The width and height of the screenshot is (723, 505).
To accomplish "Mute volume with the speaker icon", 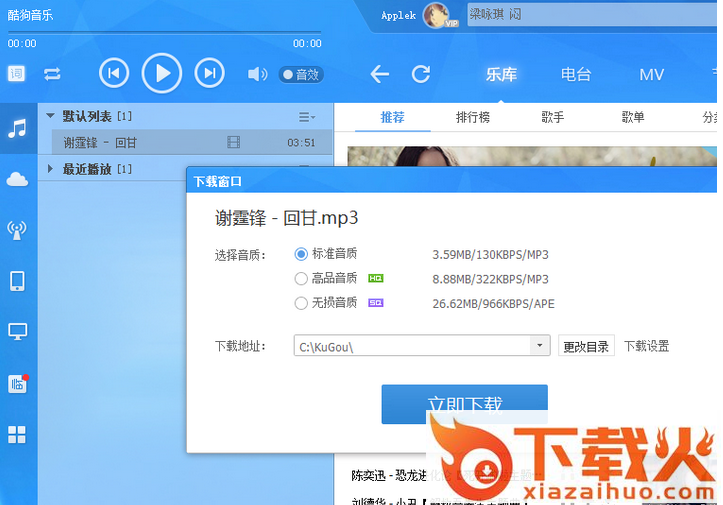I will [x=256, y=74].
